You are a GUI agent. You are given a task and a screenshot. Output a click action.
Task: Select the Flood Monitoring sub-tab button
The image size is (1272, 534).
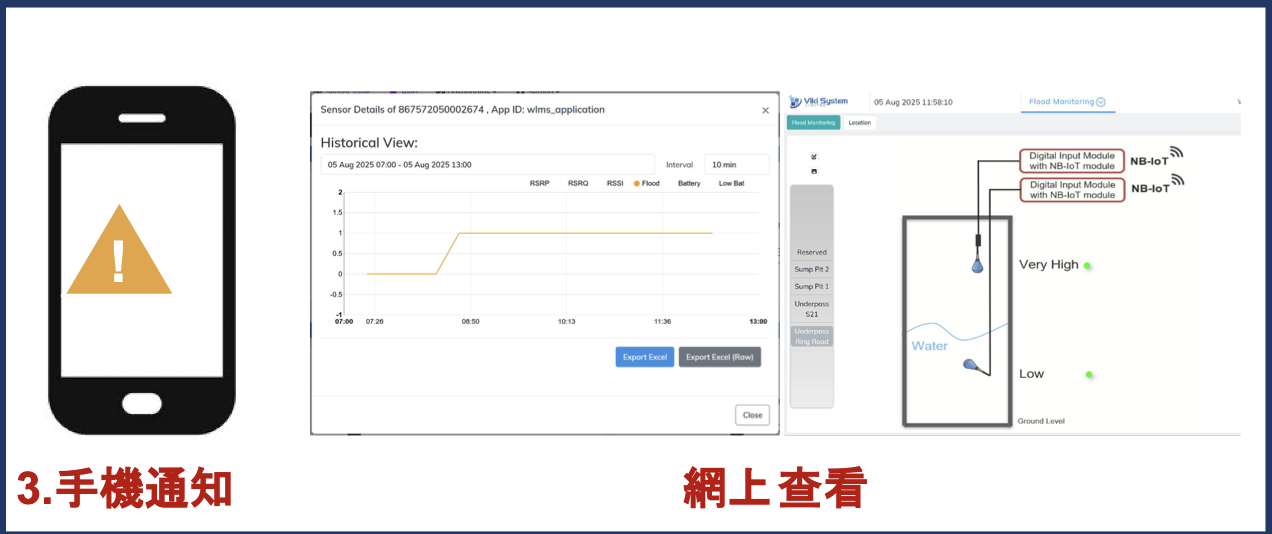tap(813, 123)
